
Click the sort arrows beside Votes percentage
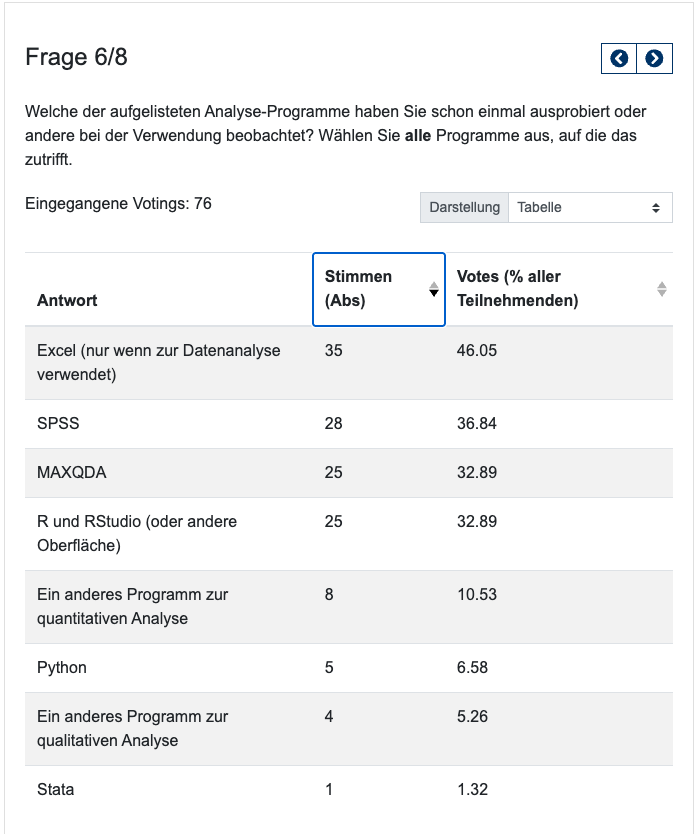coord(661,289)
